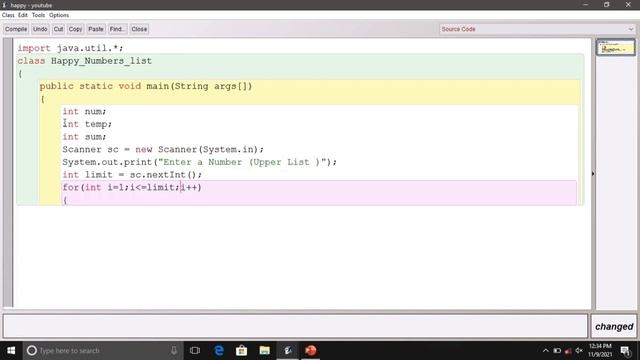
Task: Click the 'changed' status indicator
Action: tap(614, 327)
